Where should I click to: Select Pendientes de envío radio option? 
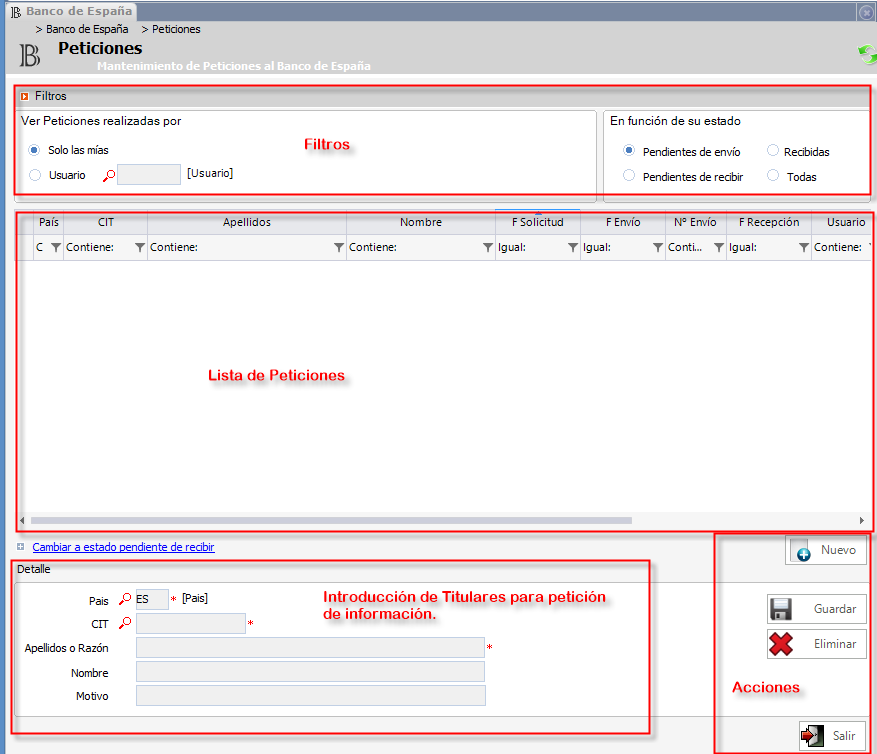[629, 150]
